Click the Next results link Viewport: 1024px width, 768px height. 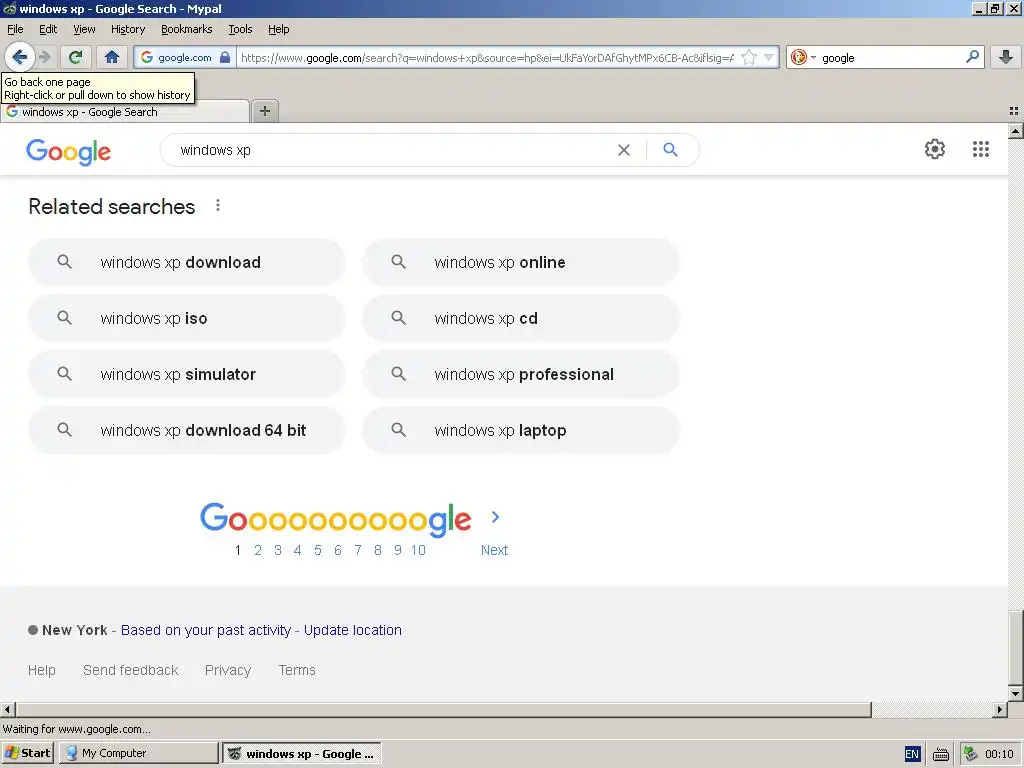[494, 550]
